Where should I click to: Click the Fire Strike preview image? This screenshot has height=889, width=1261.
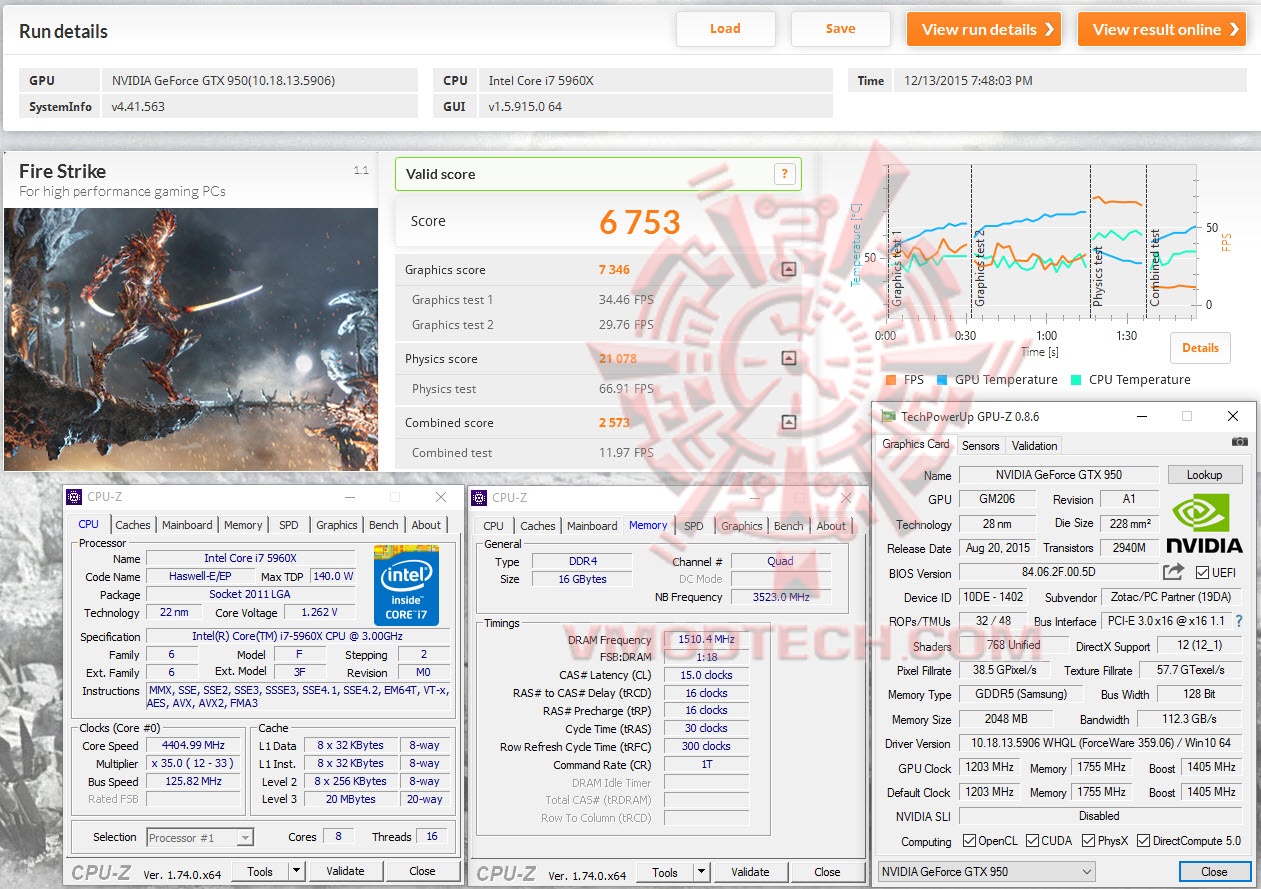(x=191, y=339)
